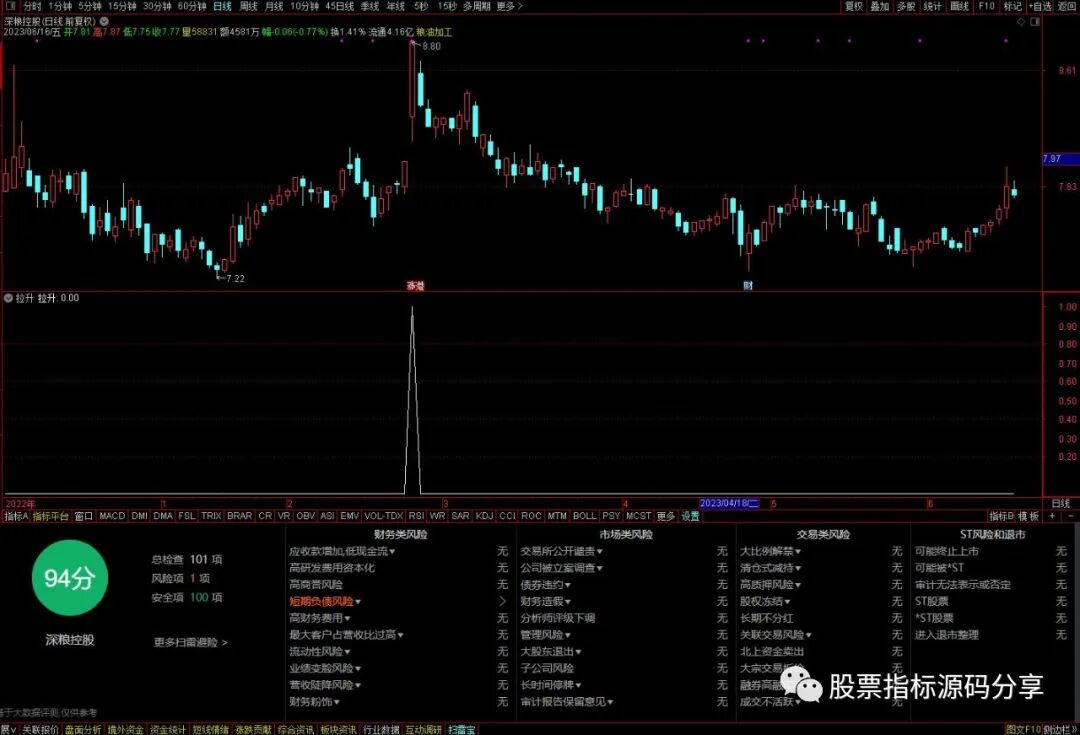Add stock with +自选 button
This screenshot has width=1080, height=735.
click(1040, 6)
